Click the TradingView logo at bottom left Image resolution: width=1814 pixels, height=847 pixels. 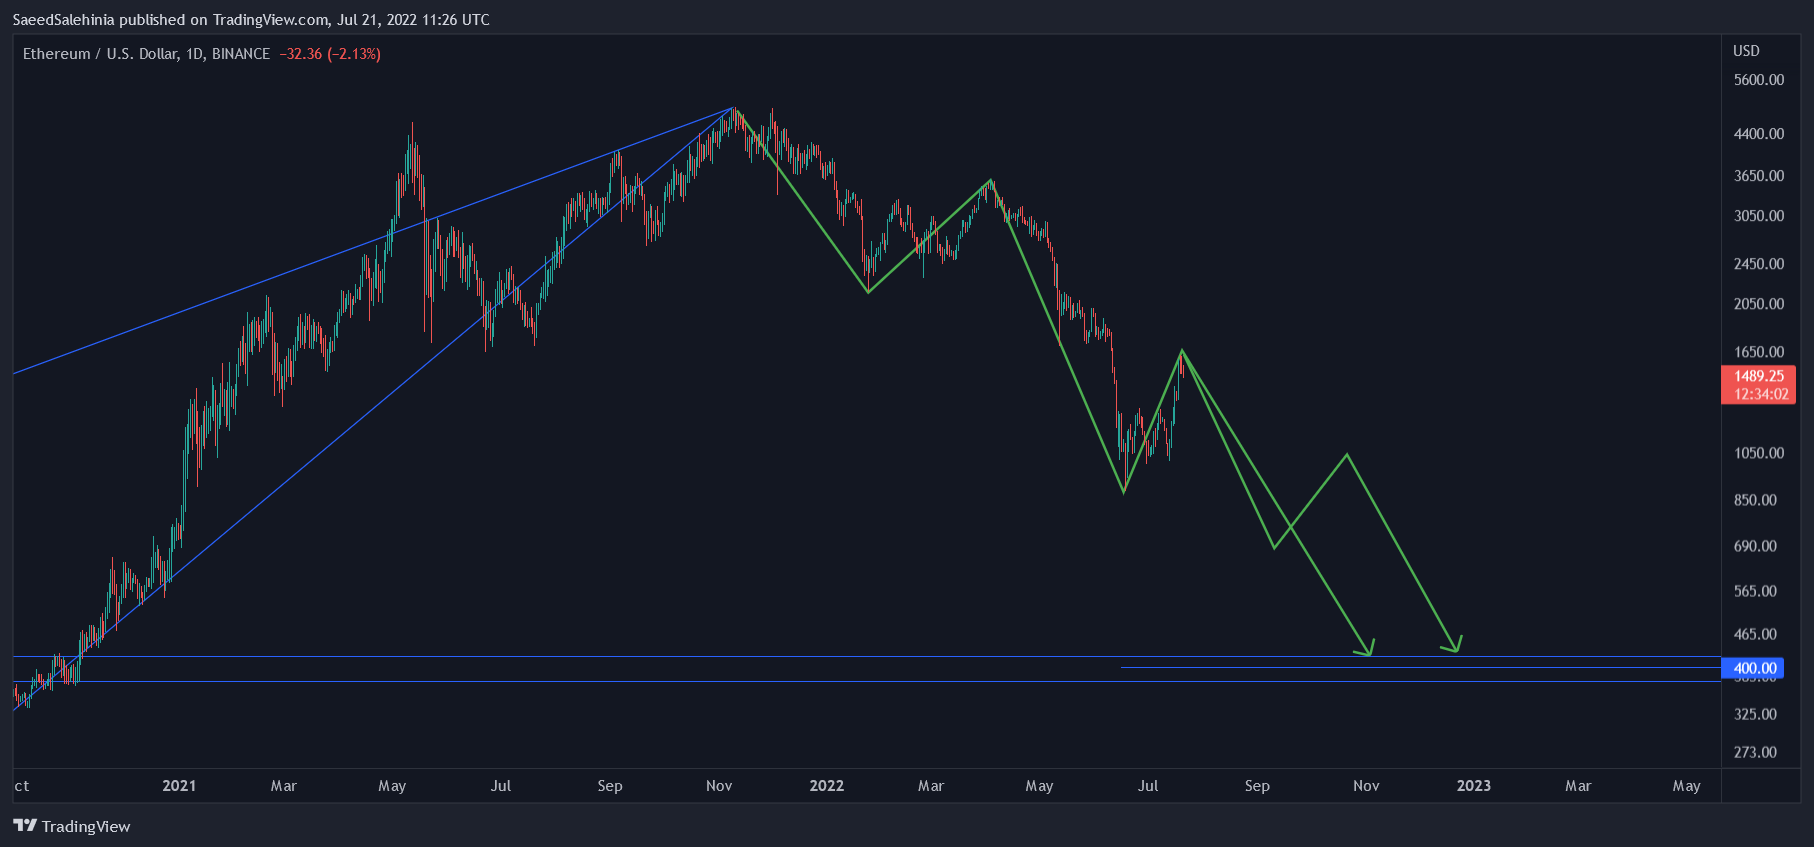[72, 826]
